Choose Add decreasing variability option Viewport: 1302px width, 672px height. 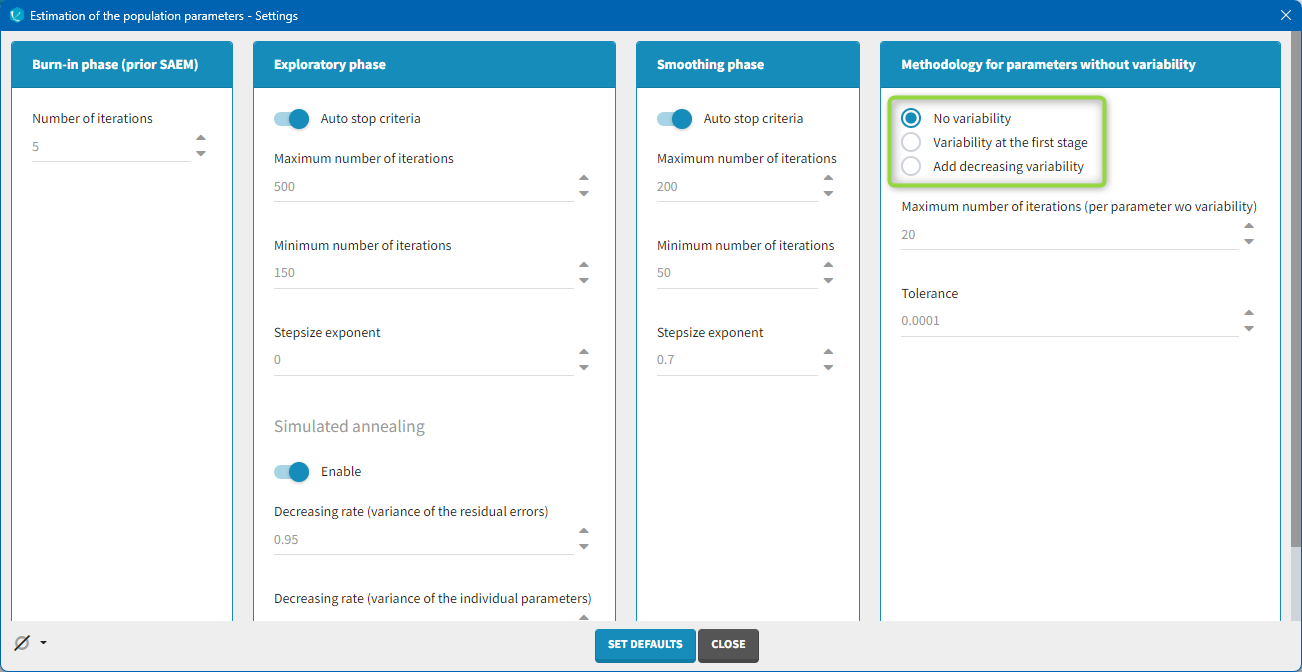point(911,166)
